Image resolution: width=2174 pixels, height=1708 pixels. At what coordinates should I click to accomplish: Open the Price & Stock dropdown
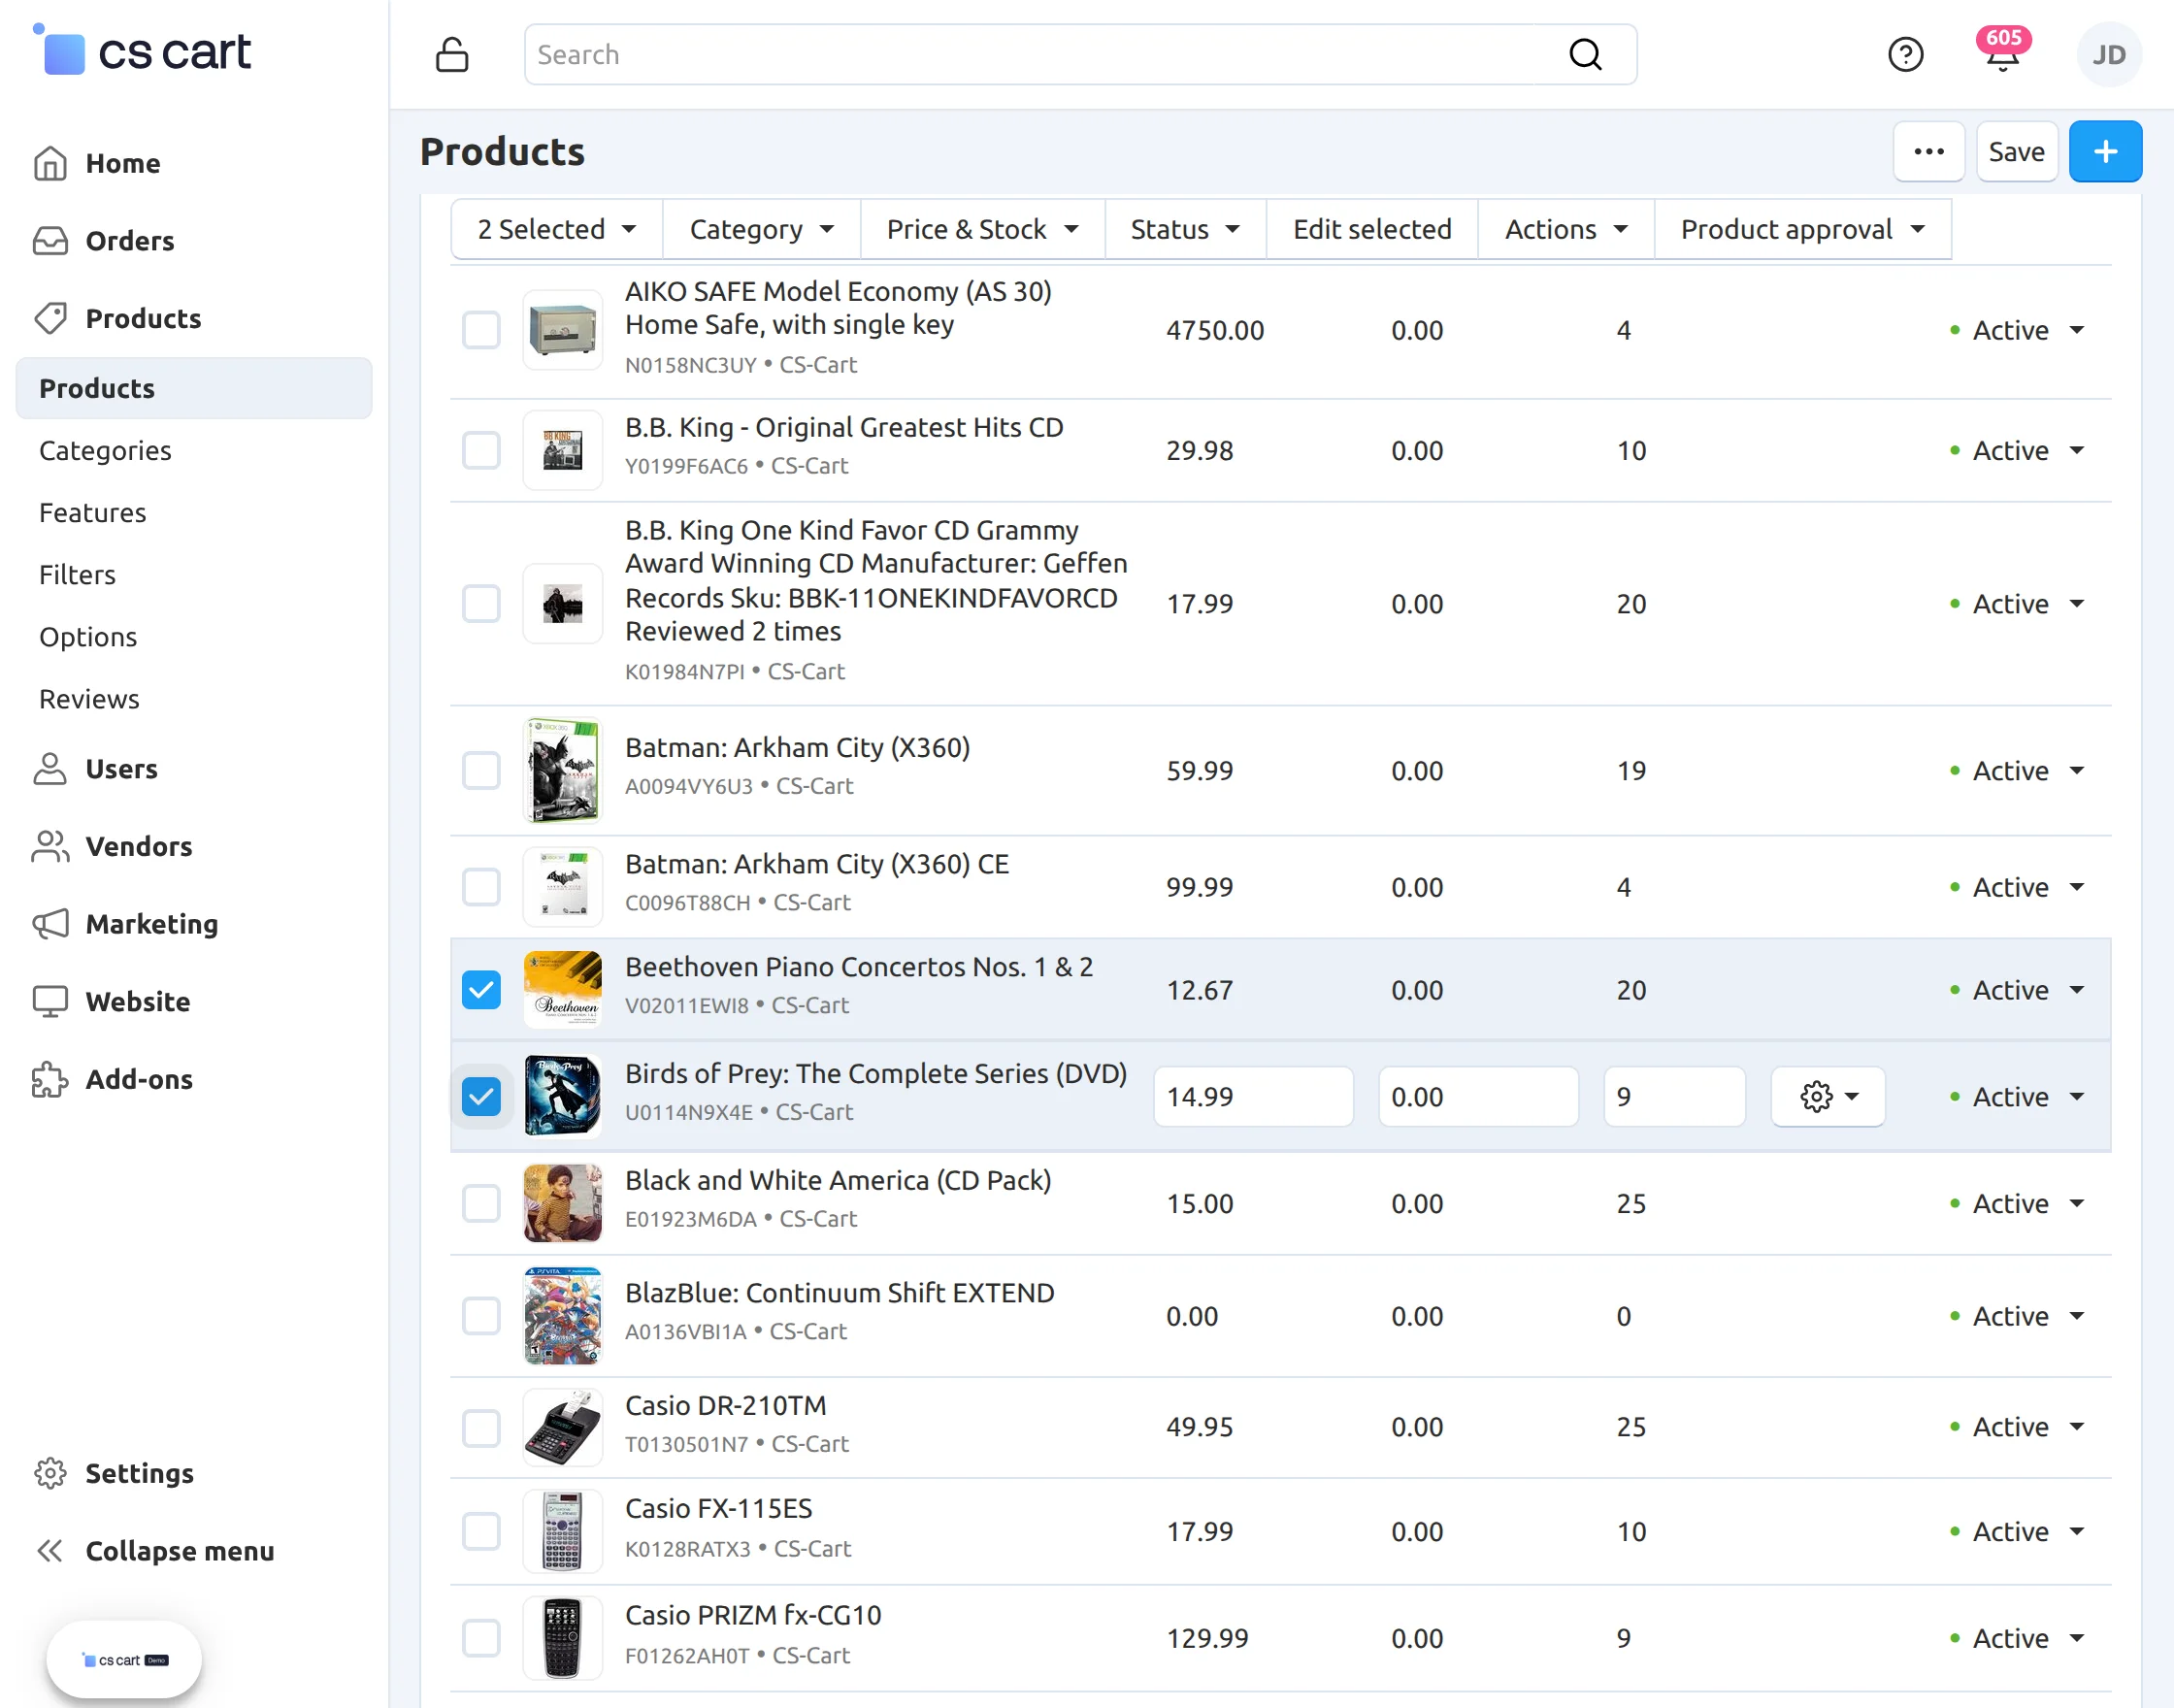point(982,229)
